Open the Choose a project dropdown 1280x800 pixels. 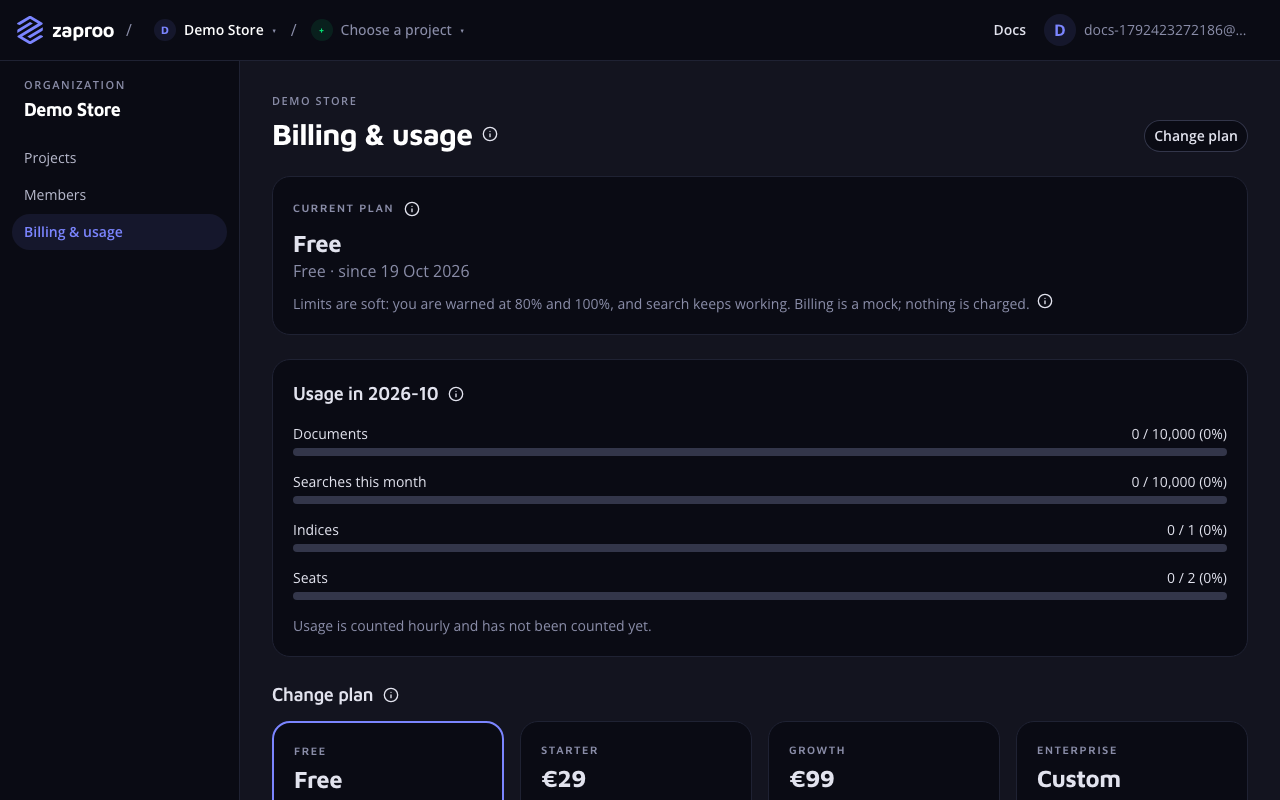[388, 30]
